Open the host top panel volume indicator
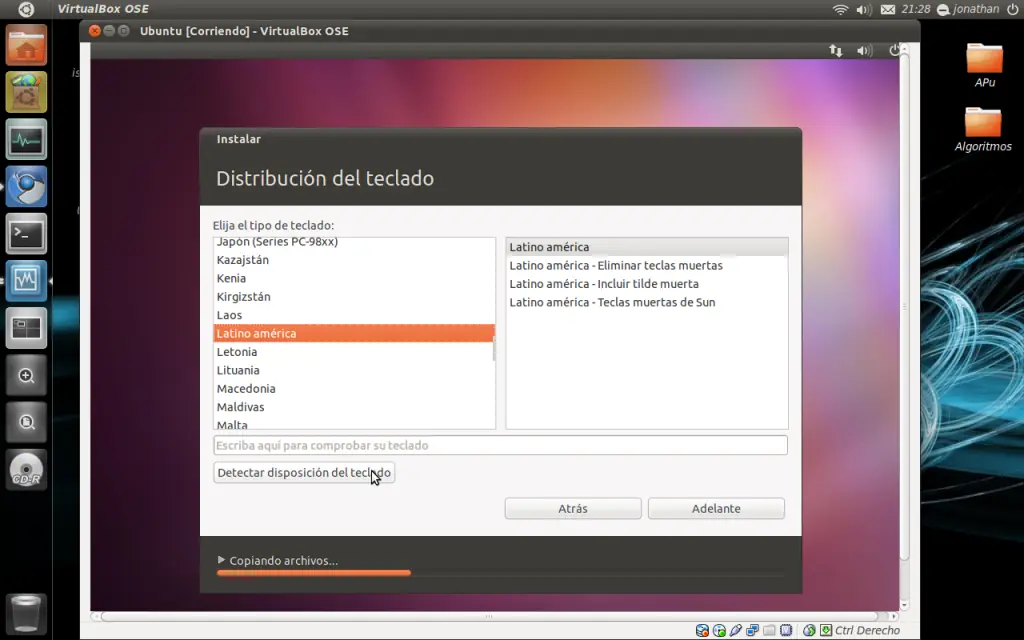Image resolution: width=1024 pixels, height=640 pixels. [x=864, y=9]
